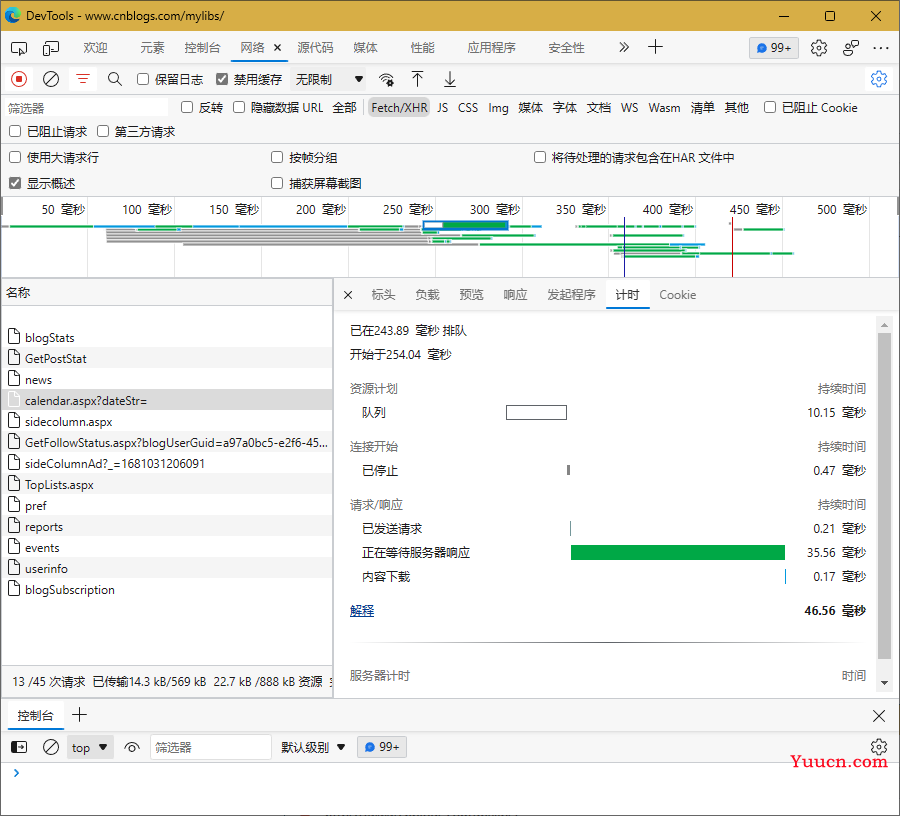The image size is (900, 816).
Task: Open network conditions wifi icon
Action: click(x=386, y=79)
